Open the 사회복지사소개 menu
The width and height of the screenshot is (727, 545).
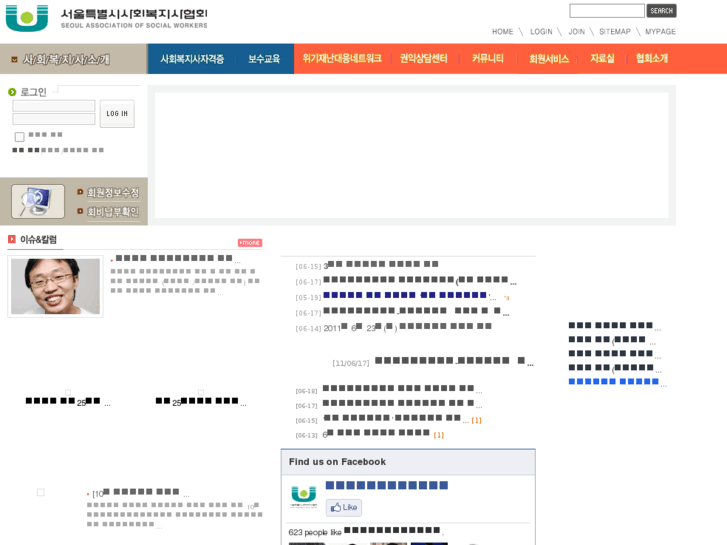point(66,59)
